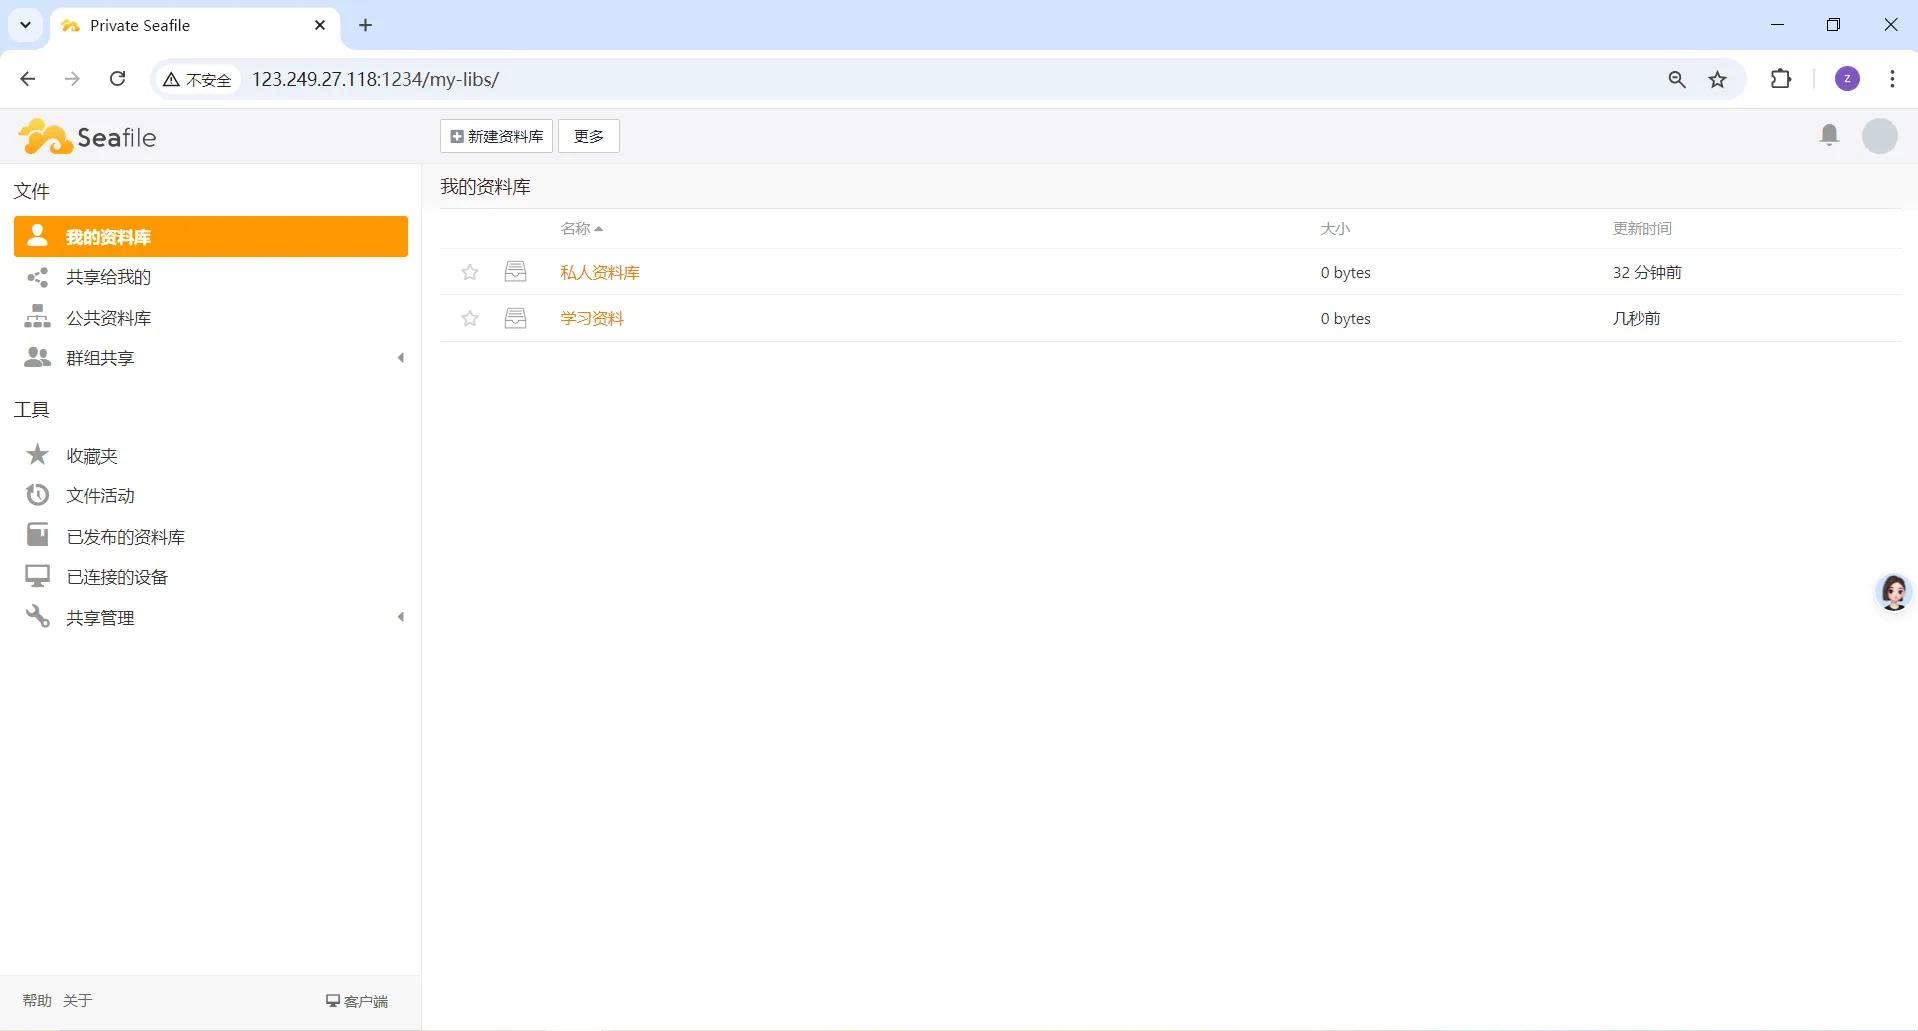The height and width of the screenshot is (1031, 1918).
Task: Reload the current page
Action: coord(117,79)
